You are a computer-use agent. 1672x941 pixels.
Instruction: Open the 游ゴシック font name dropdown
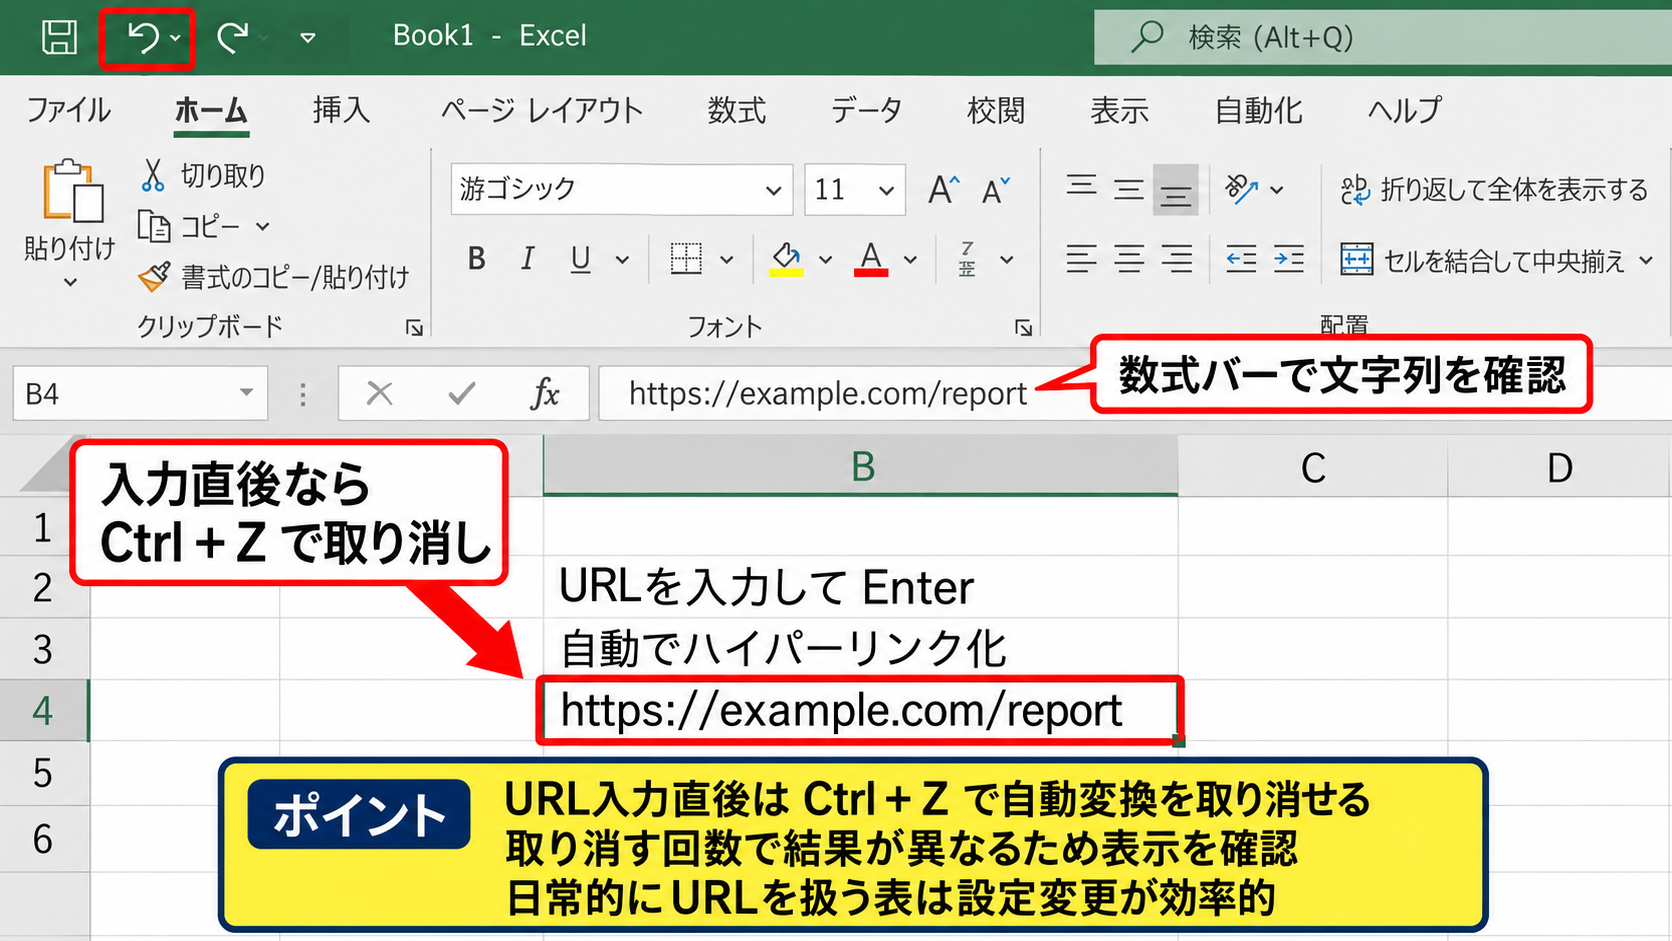773,190
